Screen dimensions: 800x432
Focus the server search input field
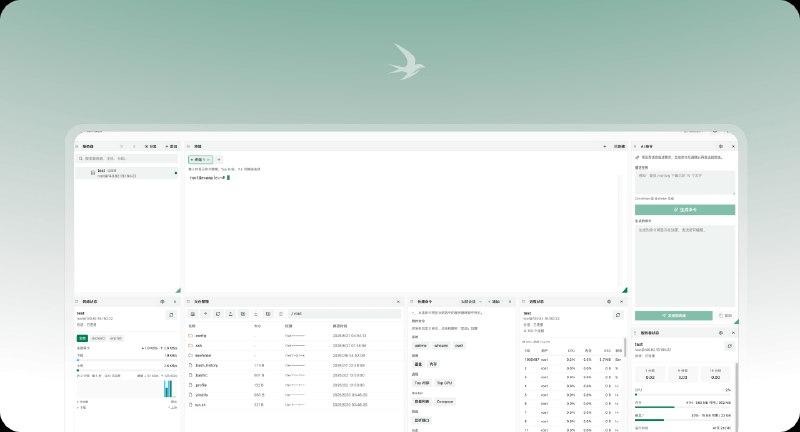(127, 159)
